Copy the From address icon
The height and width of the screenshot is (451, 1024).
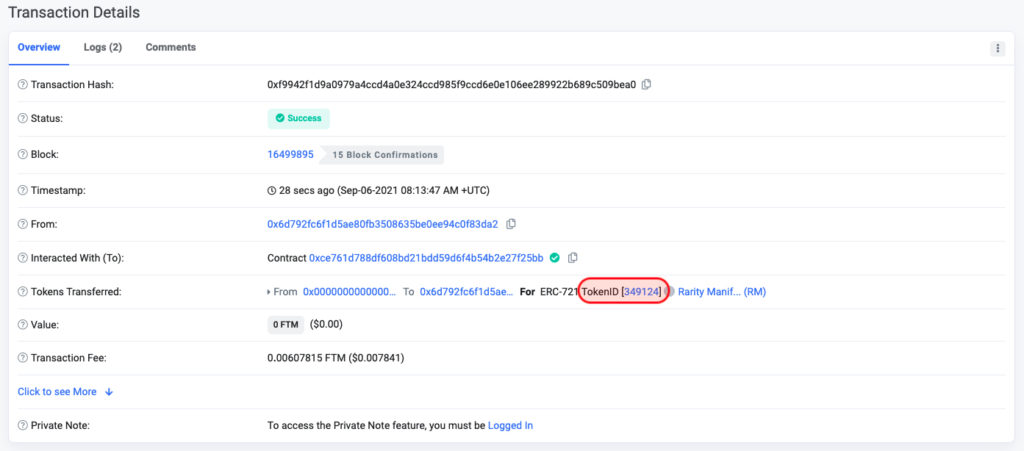tap(511, 224)
